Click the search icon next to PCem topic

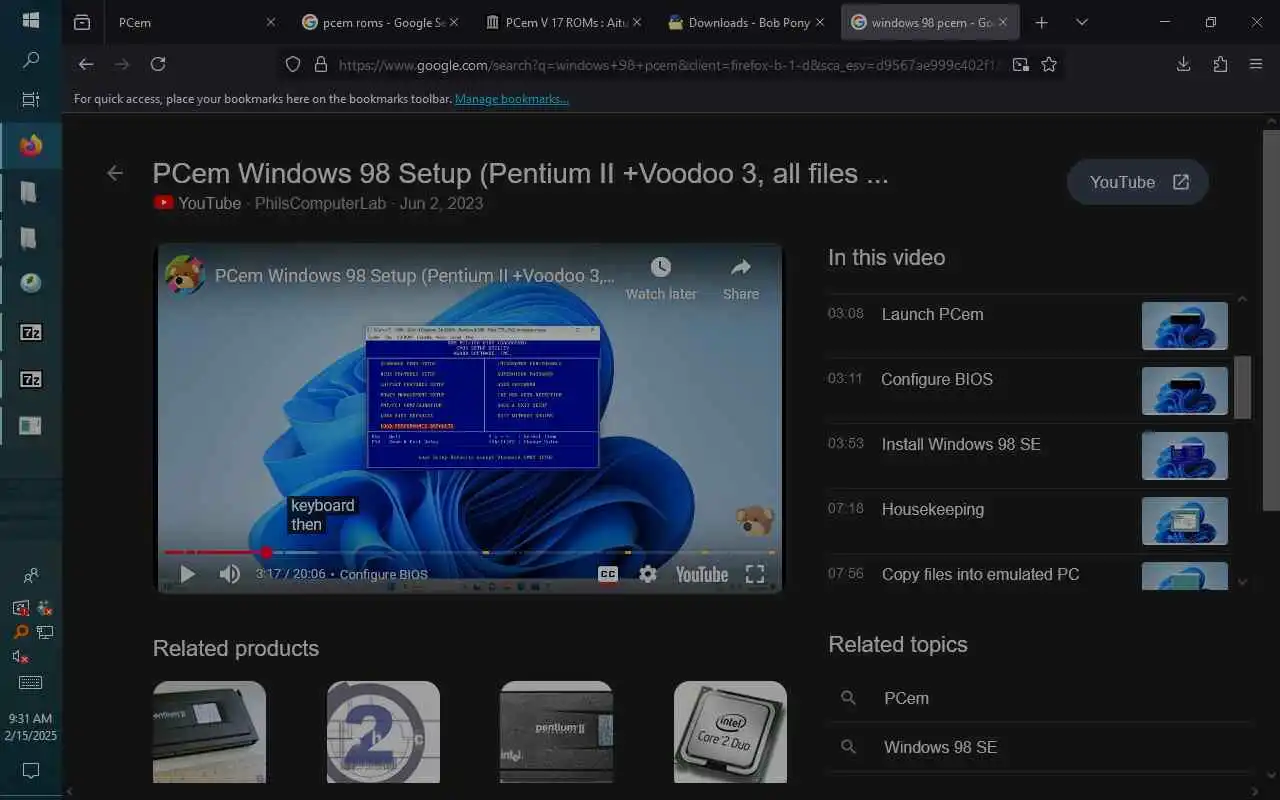tap(848, 698)
